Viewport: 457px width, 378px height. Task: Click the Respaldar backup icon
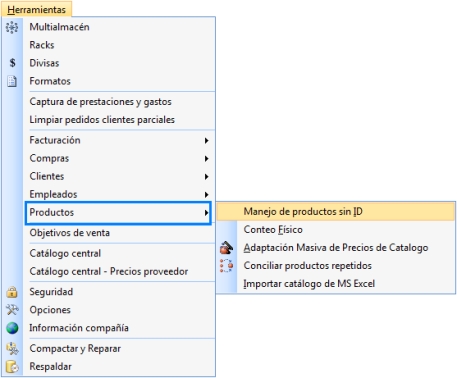pyautogui.click(x=12, y=366)
